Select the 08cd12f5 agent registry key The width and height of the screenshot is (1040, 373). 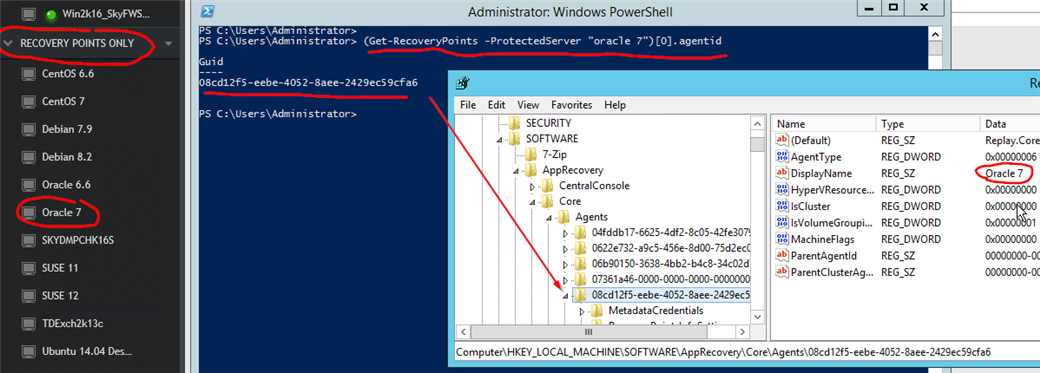[x=671, y=295]
